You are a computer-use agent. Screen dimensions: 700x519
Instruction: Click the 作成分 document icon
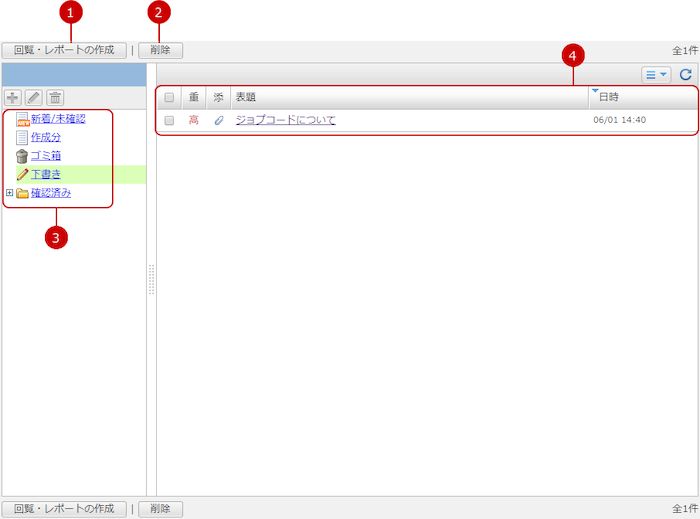point(22,137)
